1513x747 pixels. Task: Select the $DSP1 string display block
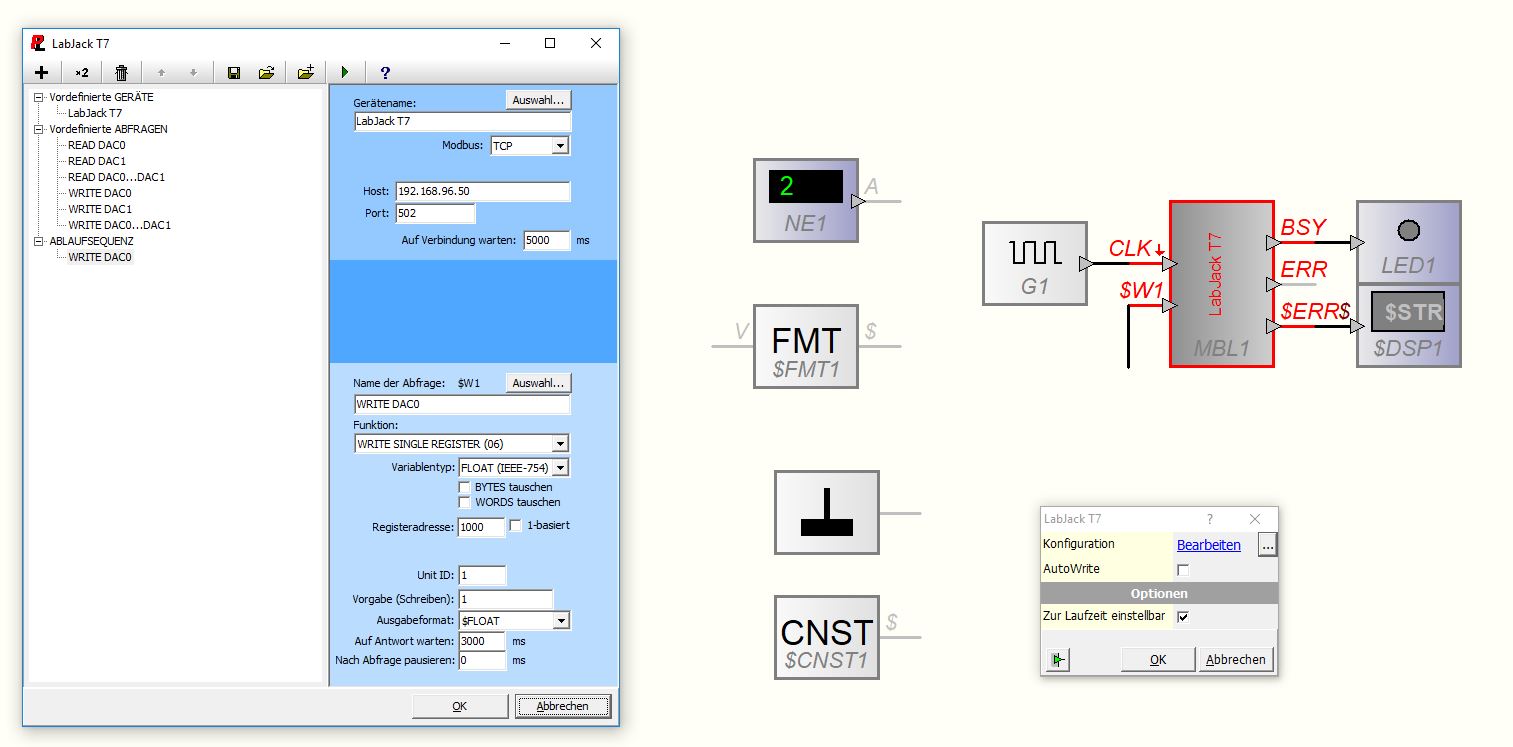(1408, 326)
